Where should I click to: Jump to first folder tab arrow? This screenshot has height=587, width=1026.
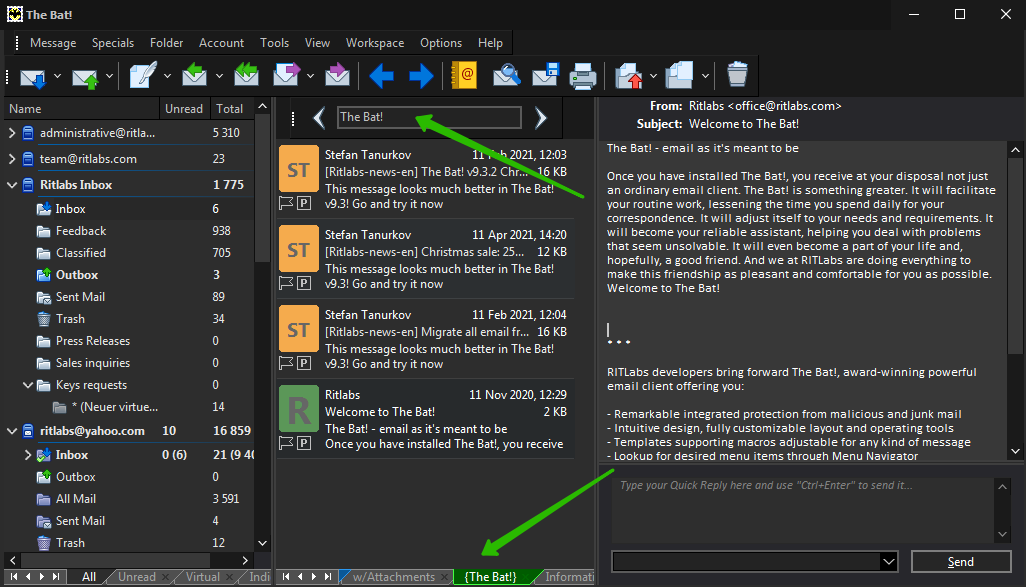(13, 577)
